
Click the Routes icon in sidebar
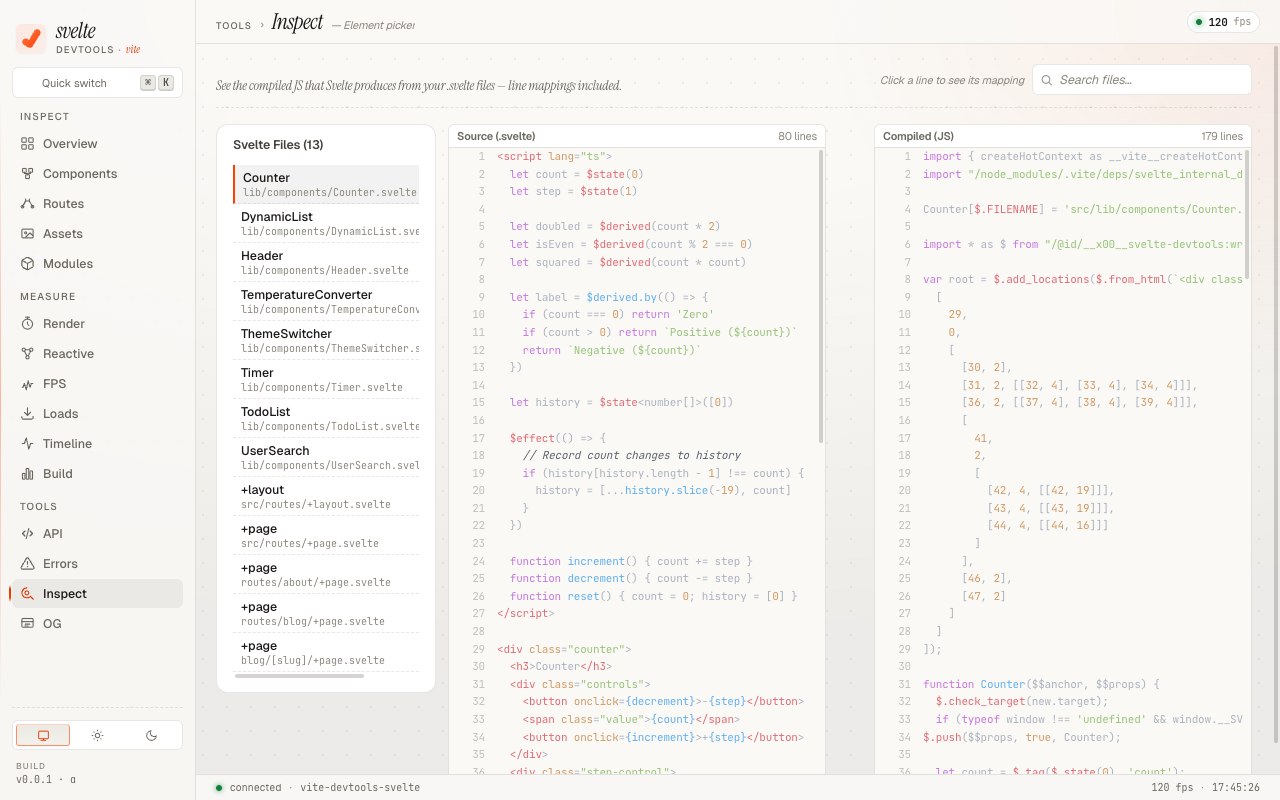pyautogui.click(x=28, y=204)
